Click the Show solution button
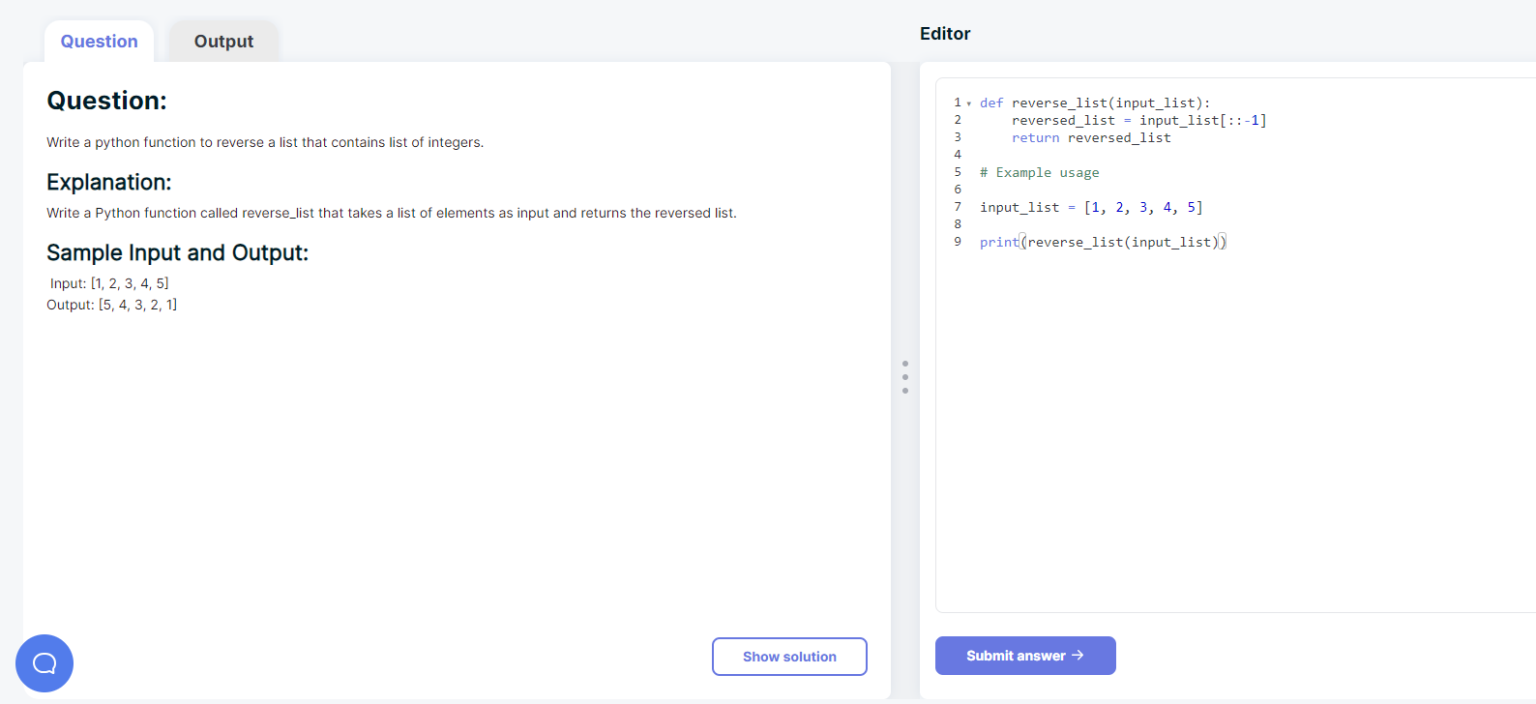 789,656
